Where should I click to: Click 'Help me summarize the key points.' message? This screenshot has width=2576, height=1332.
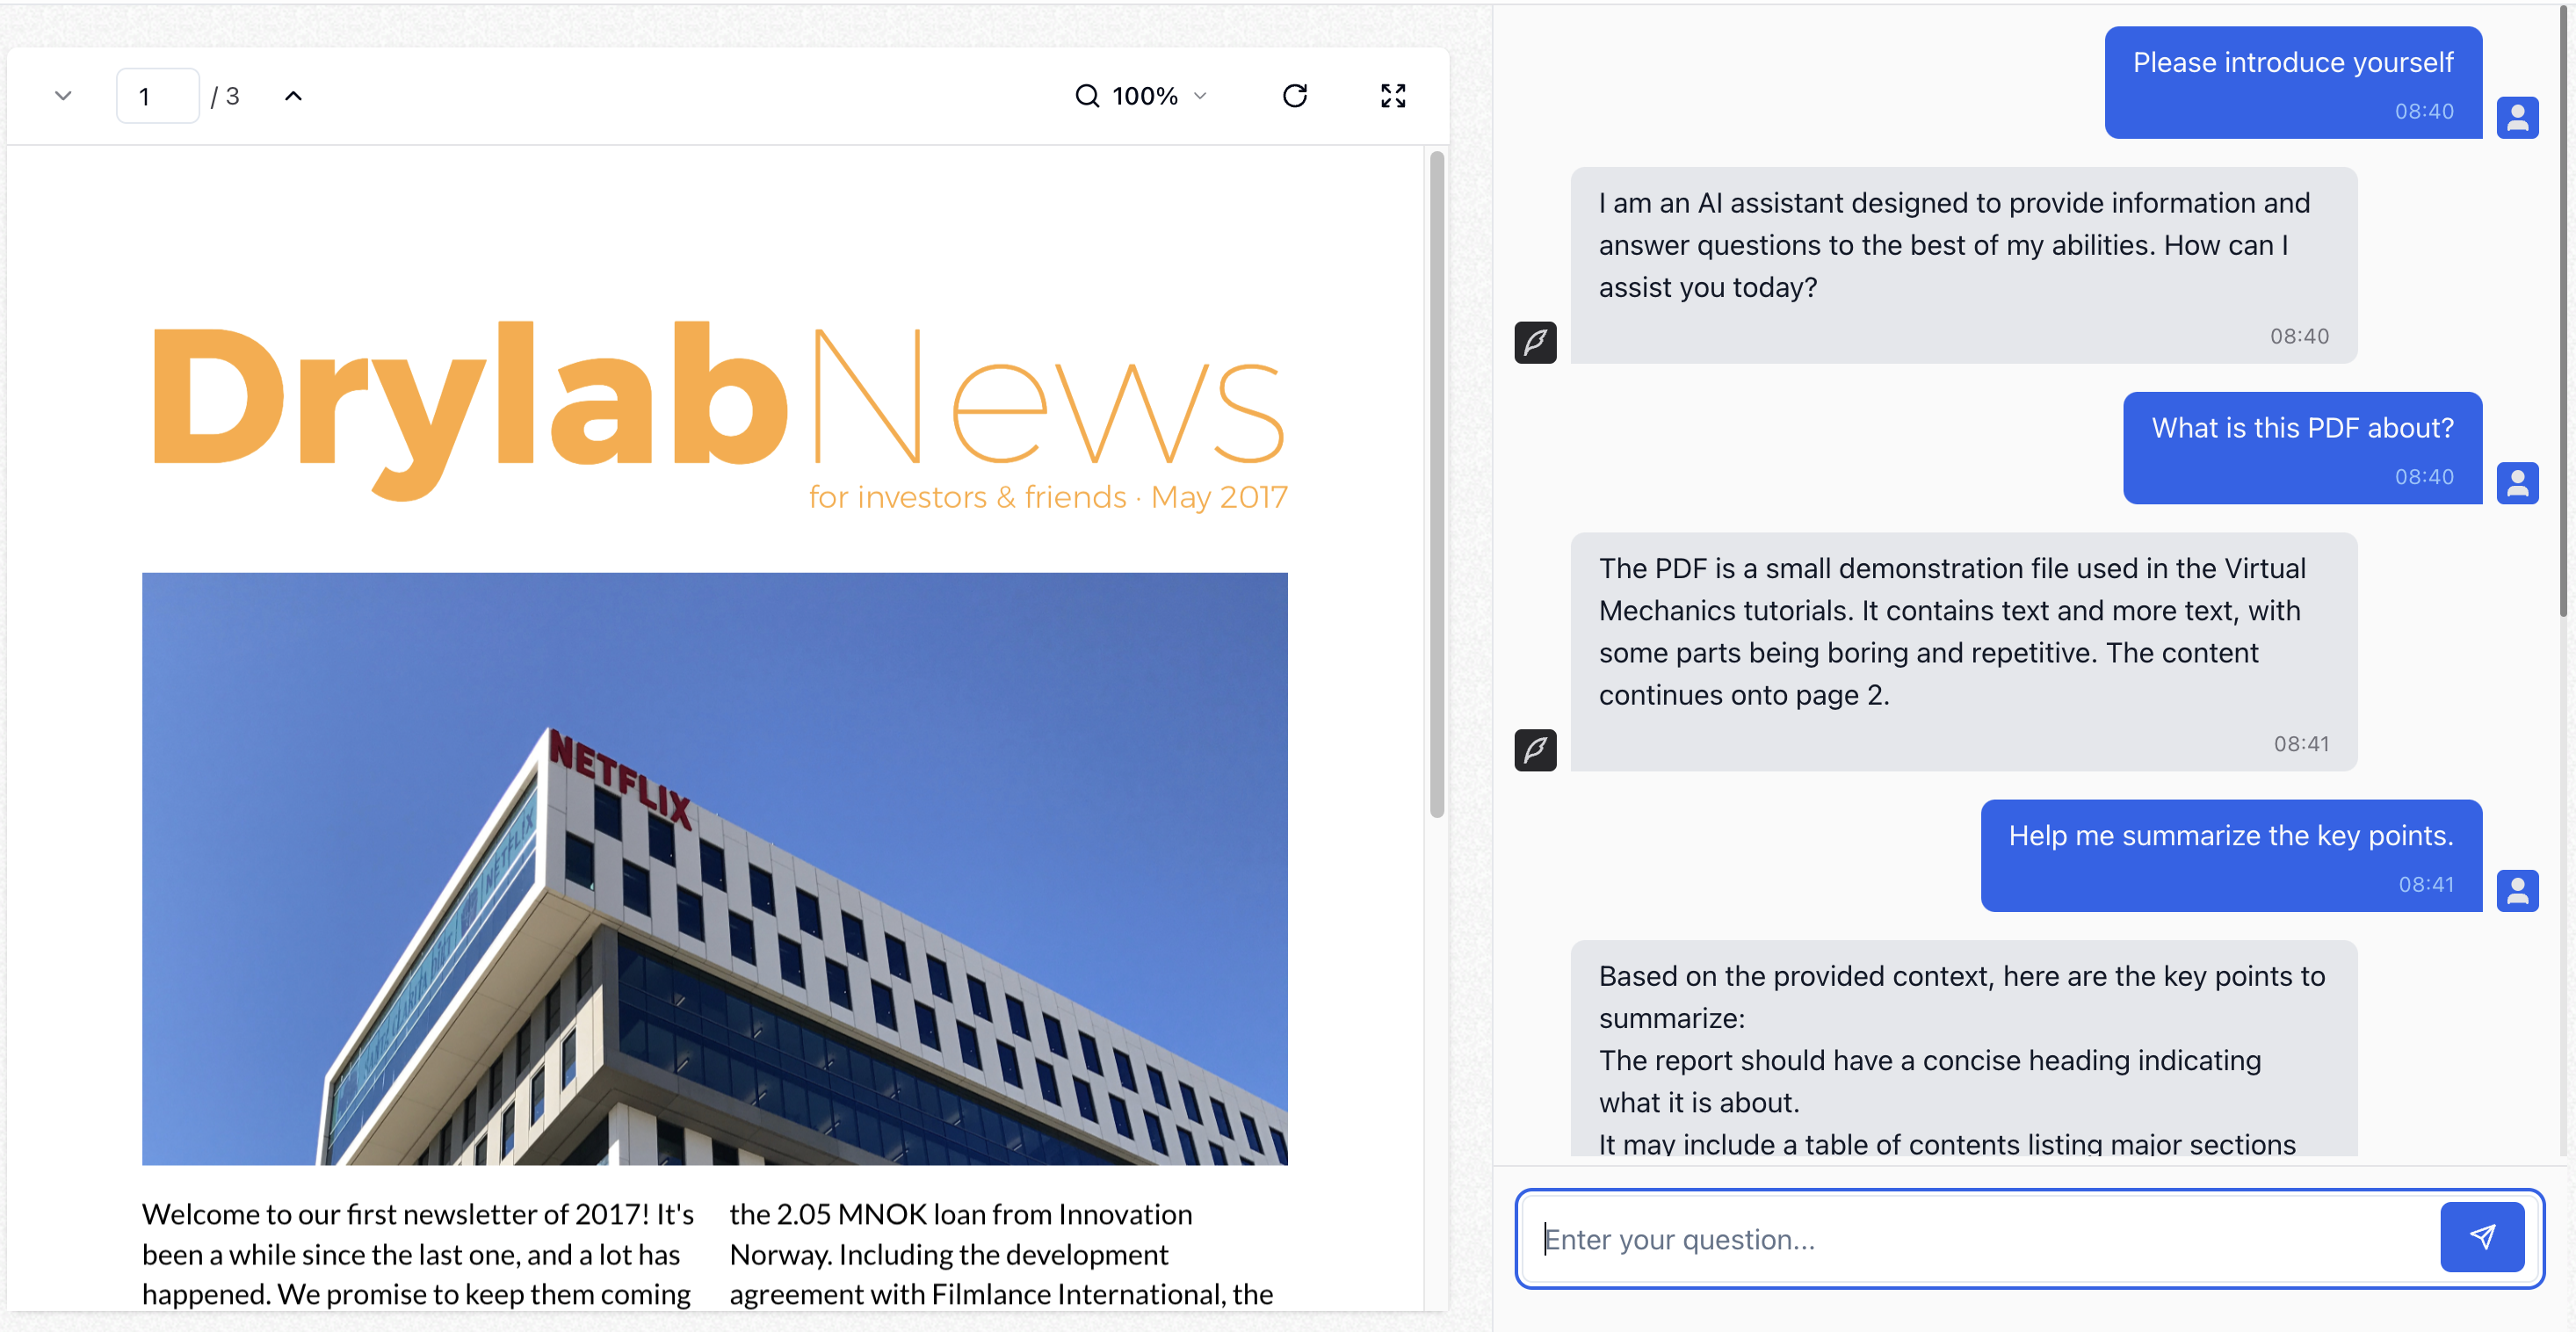[x=2231, y=855]
